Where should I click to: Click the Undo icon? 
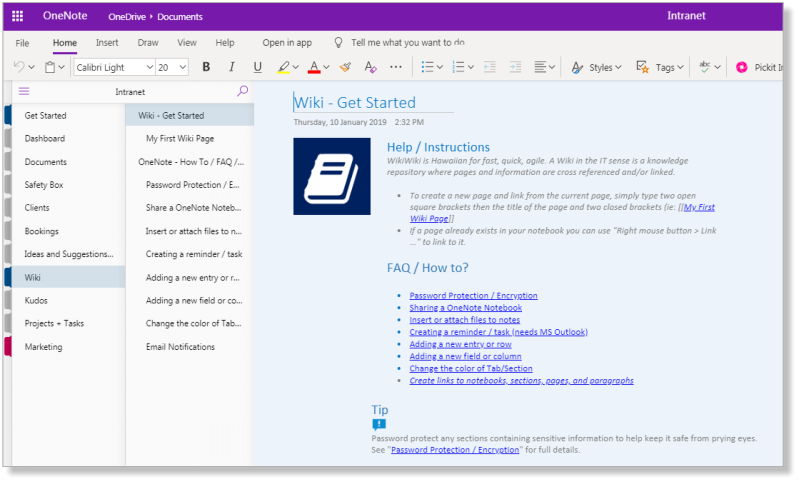(x=19, y=67)
